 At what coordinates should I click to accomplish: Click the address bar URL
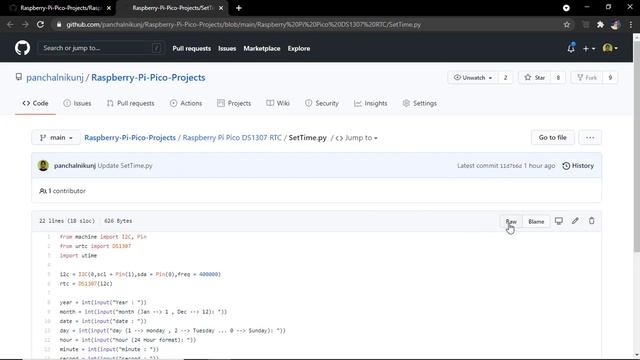click(x=244, y=24)
